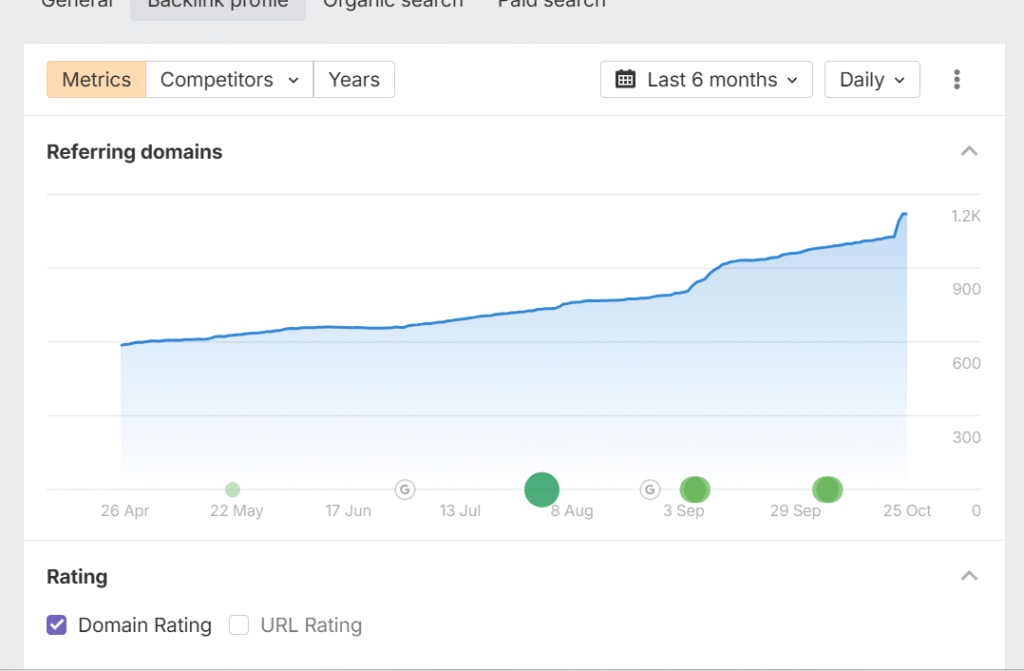
Task: Click the Google update icon near 17 Jun
Action: pyautogui.click(x=405, y=490)
